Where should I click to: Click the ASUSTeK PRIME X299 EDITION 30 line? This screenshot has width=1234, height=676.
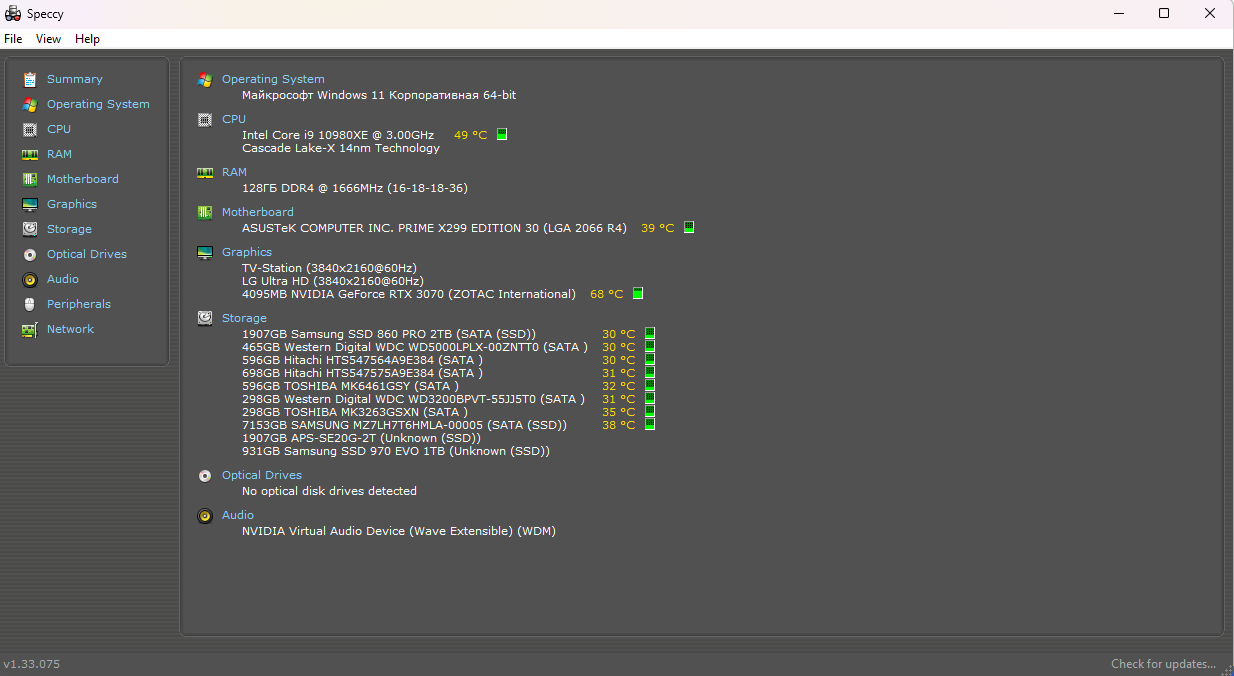[x=434, y=228]
